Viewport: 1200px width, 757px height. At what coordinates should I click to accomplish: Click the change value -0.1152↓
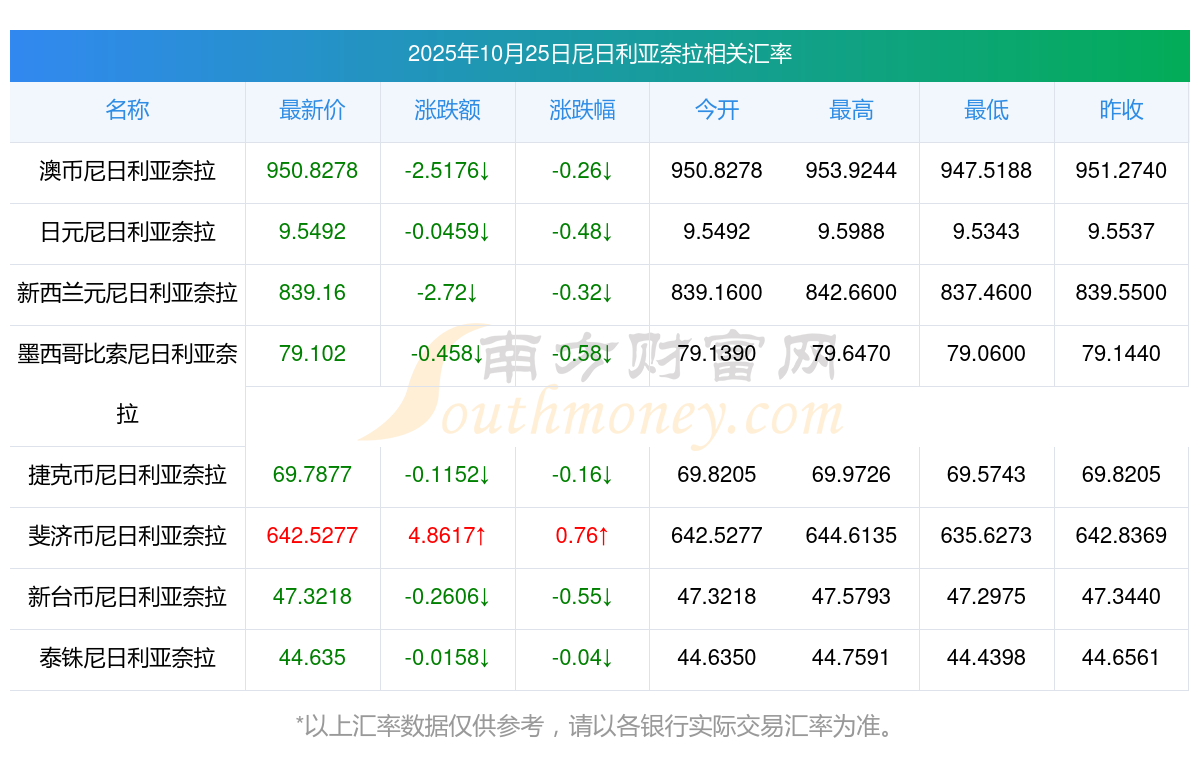pyautogui.click(x=447, y=475)
